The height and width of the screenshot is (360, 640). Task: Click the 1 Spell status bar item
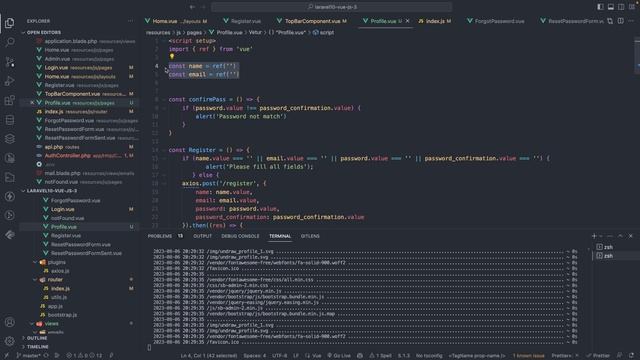pos(380,356)
